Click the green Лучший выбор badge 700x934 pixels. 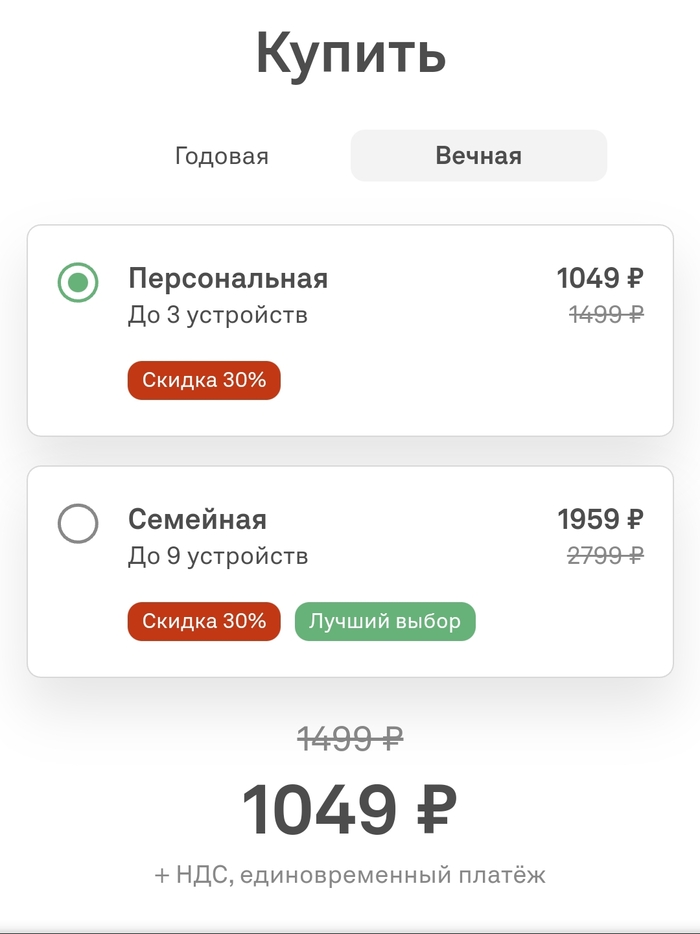coord(385,621)
